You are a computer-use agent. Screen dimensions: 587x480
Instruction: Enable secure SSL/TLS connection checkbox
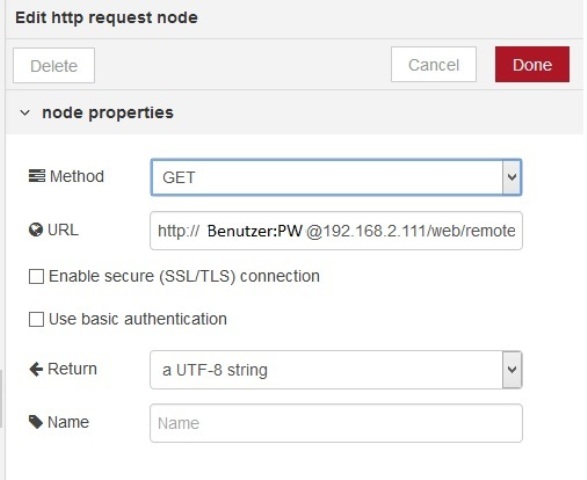tap(36, 277)
